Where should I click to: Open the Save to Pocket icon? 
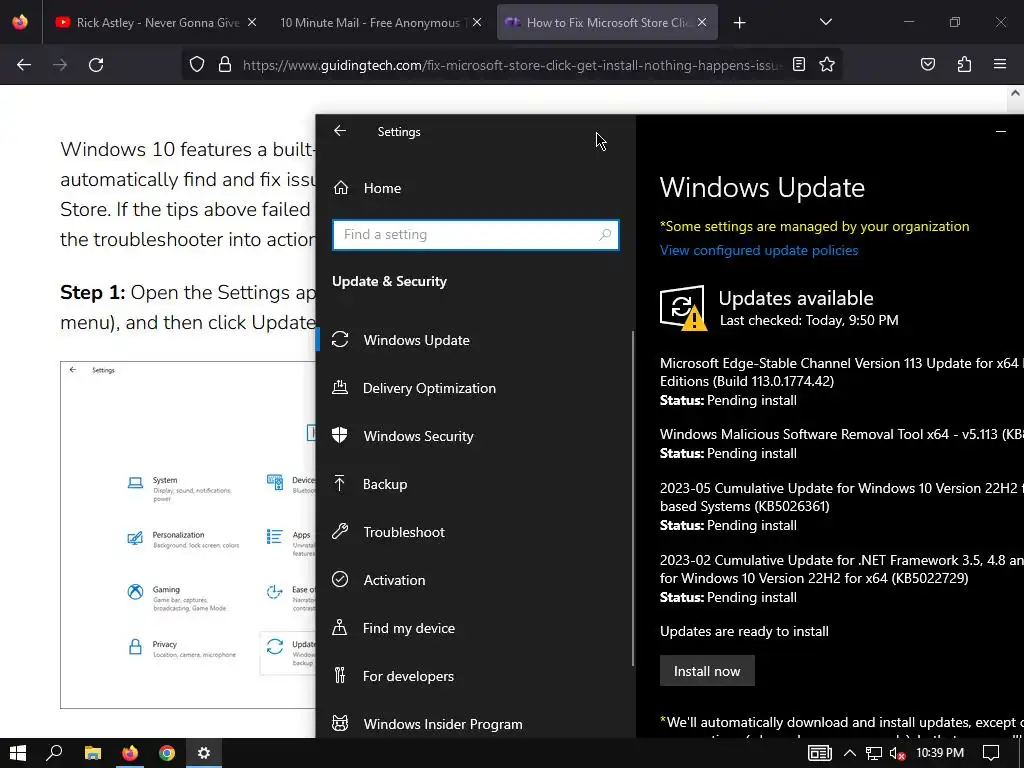[x=928, y=65]
